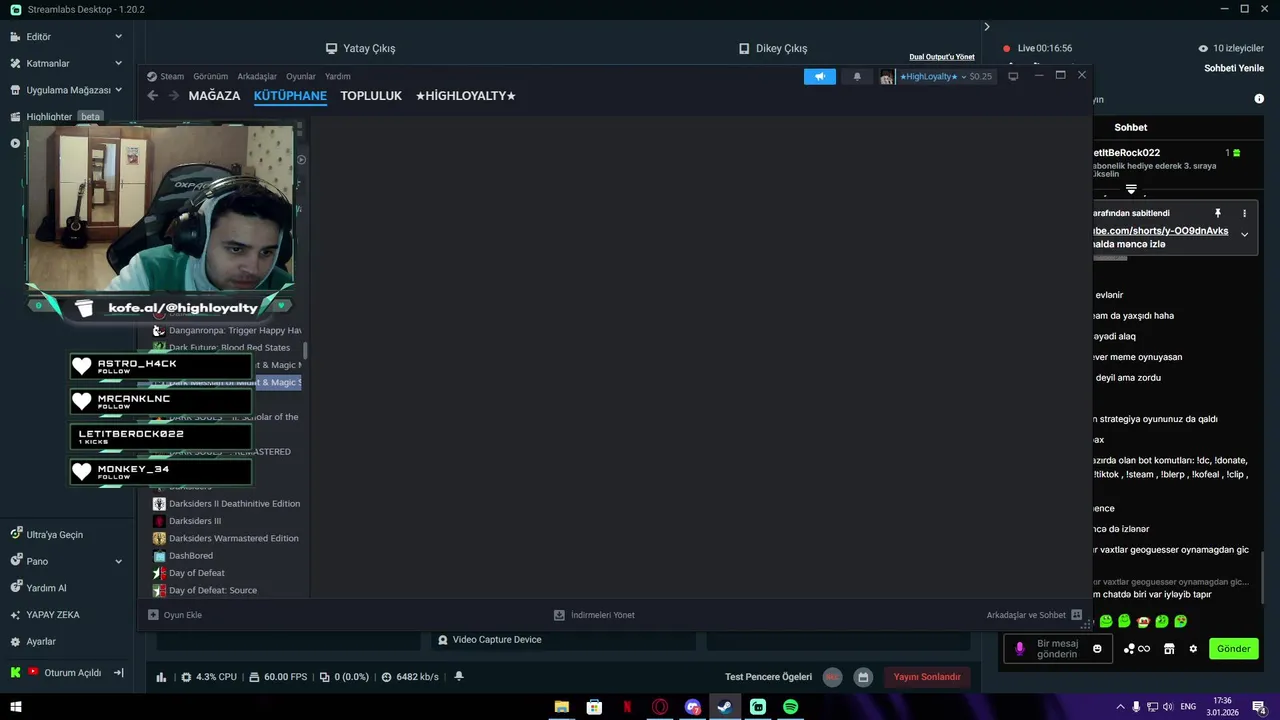
Task: Open the chat emoji picker
Action: click(x=1097, y=648)
